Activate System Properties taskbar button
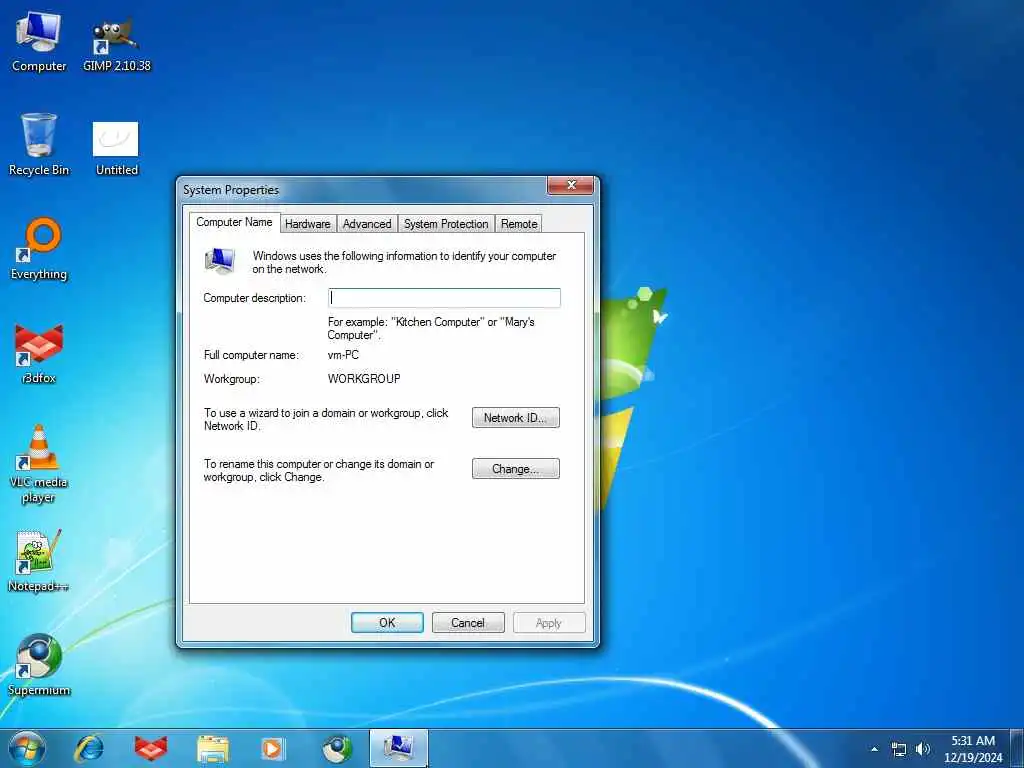The image size is (1024, 768). click(399, 748)
